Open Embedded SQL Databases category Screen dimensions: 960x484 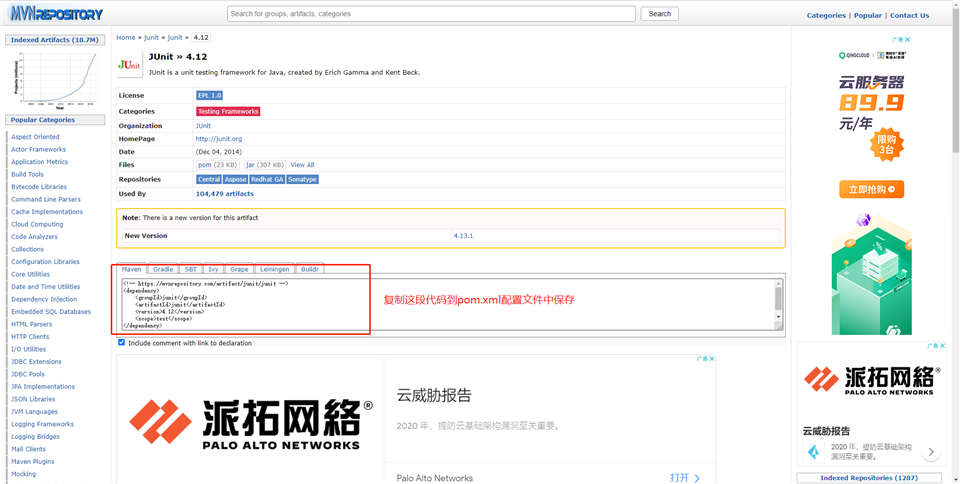51,311
